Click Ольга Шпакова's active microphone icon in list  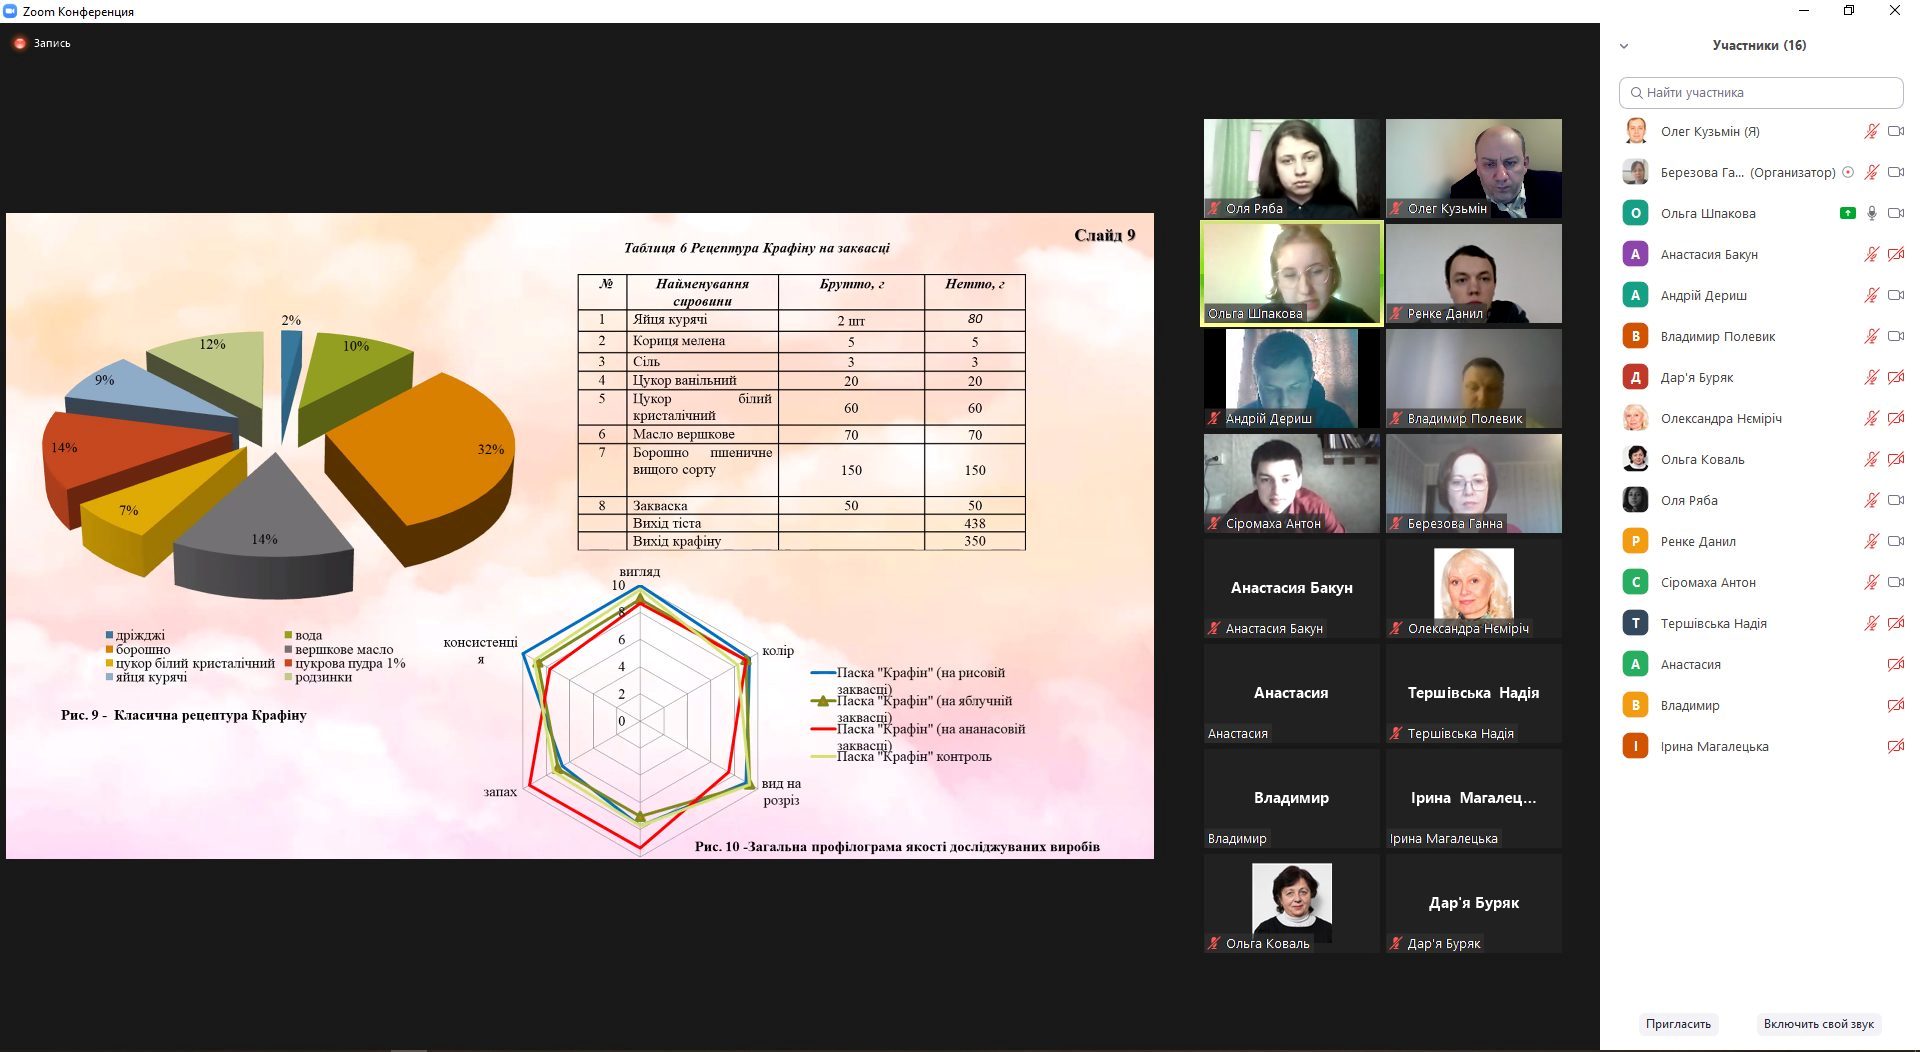point(1871,213)
